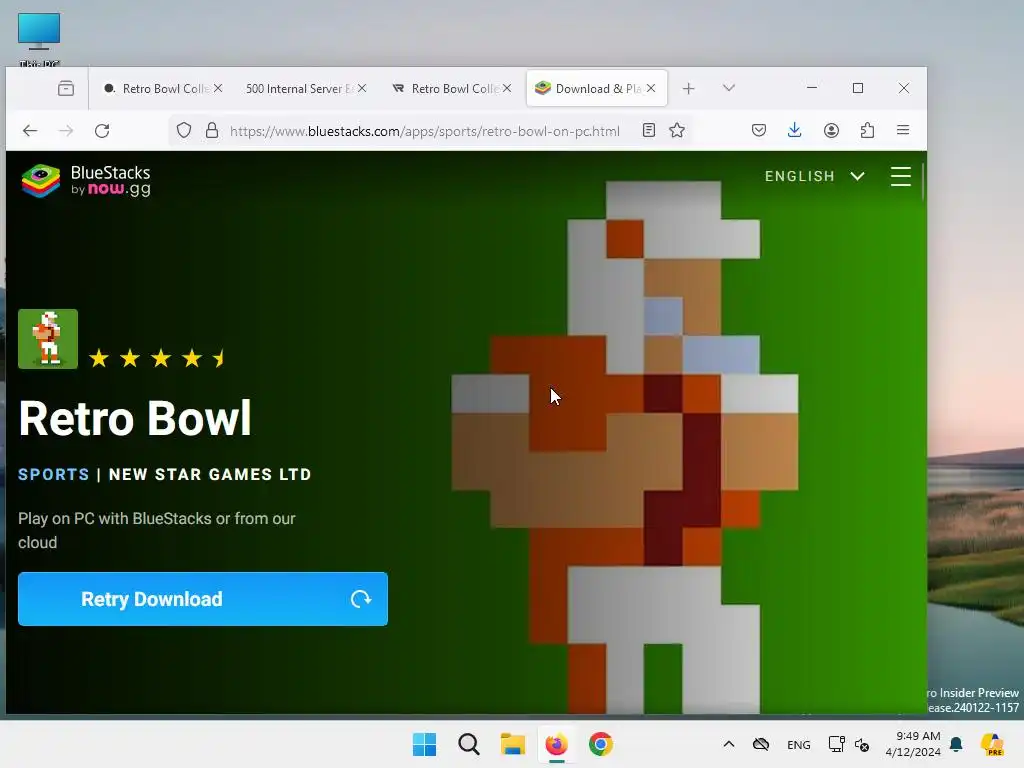Open the BlueStacks site hamburger menu
Viewport: 1024px width, 768px height.
tap(901, 176)
